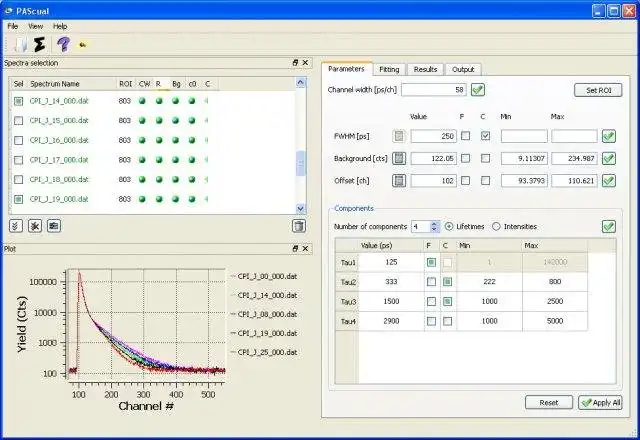The image size is (640, 440).
Task: Toggle FWHM C (common) checkbox
Action: (x=485, y=136)
